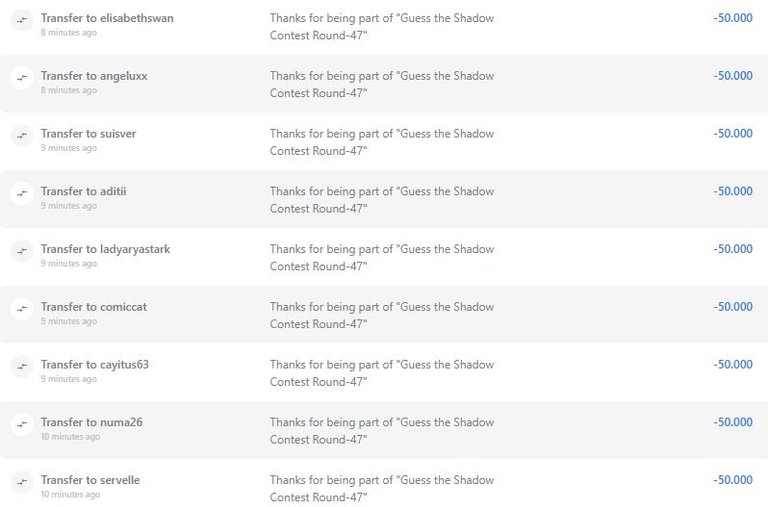The image size is (768, 507).
Task: Click transfer icon beside cayitus63 row
Action: coord(22,367)
